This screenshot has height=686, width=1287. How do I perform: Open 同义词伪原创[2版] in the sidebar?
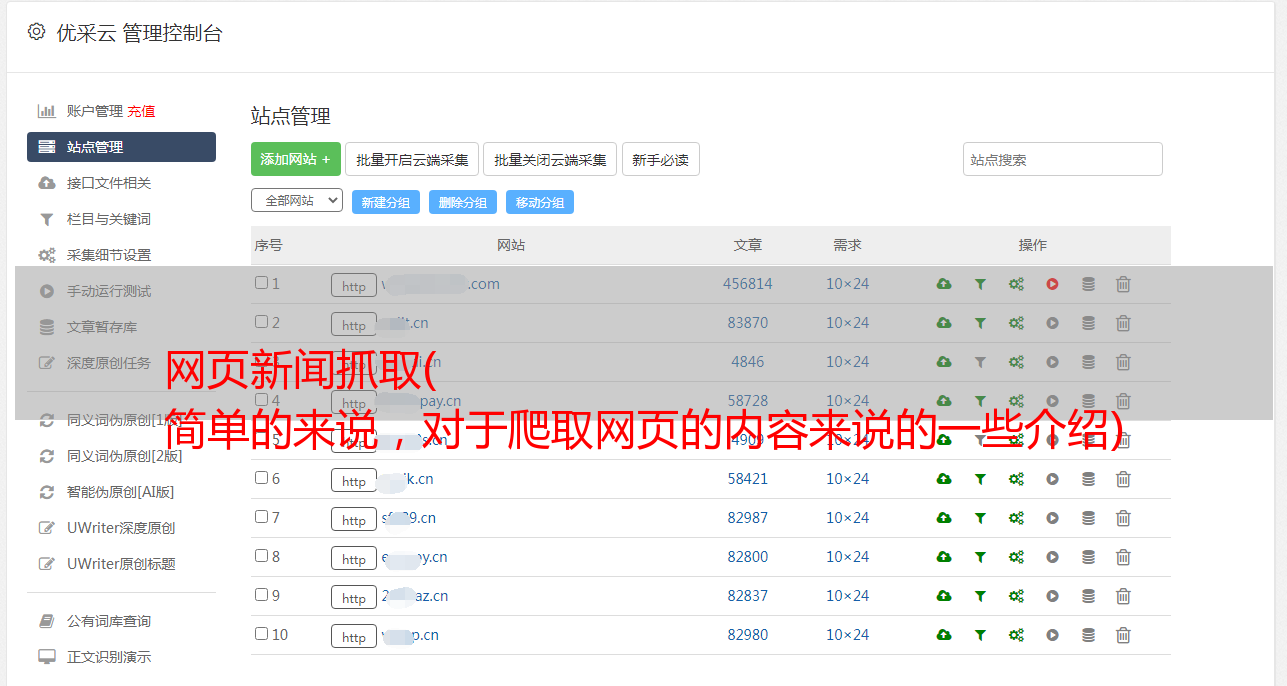[124, 456]
